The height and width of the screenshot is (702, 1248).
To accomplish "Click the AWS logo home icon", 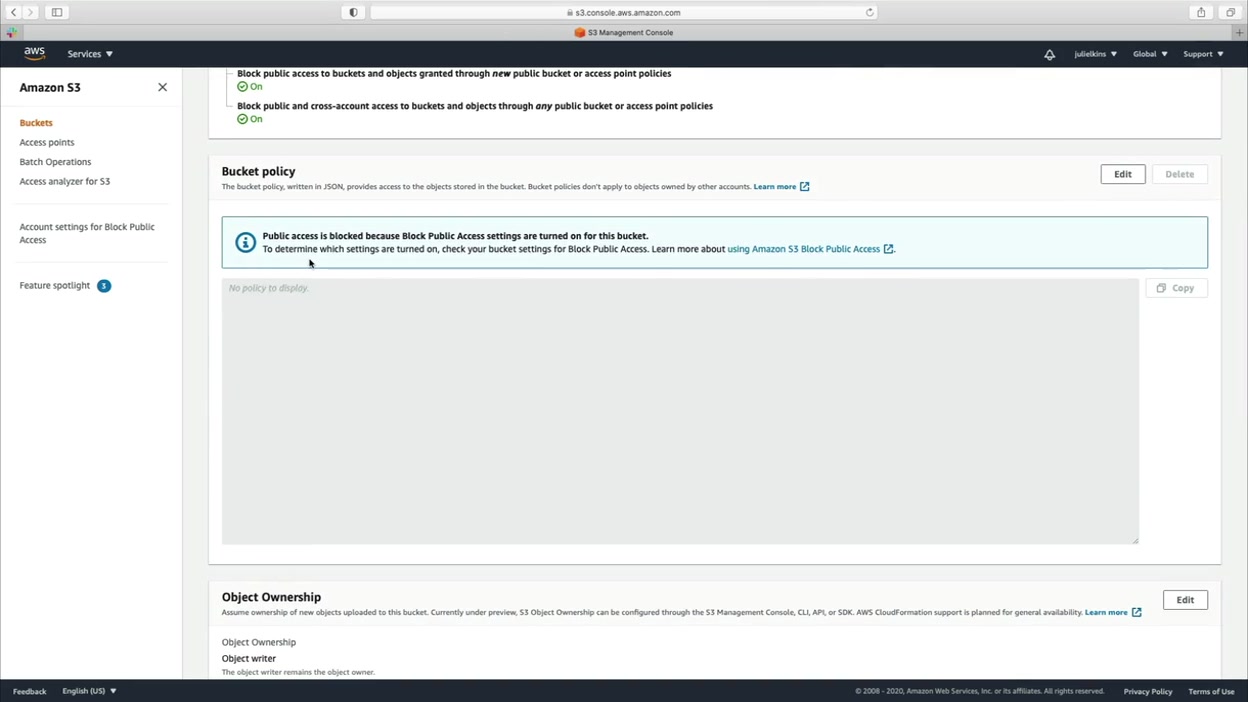I will (35, 54).
